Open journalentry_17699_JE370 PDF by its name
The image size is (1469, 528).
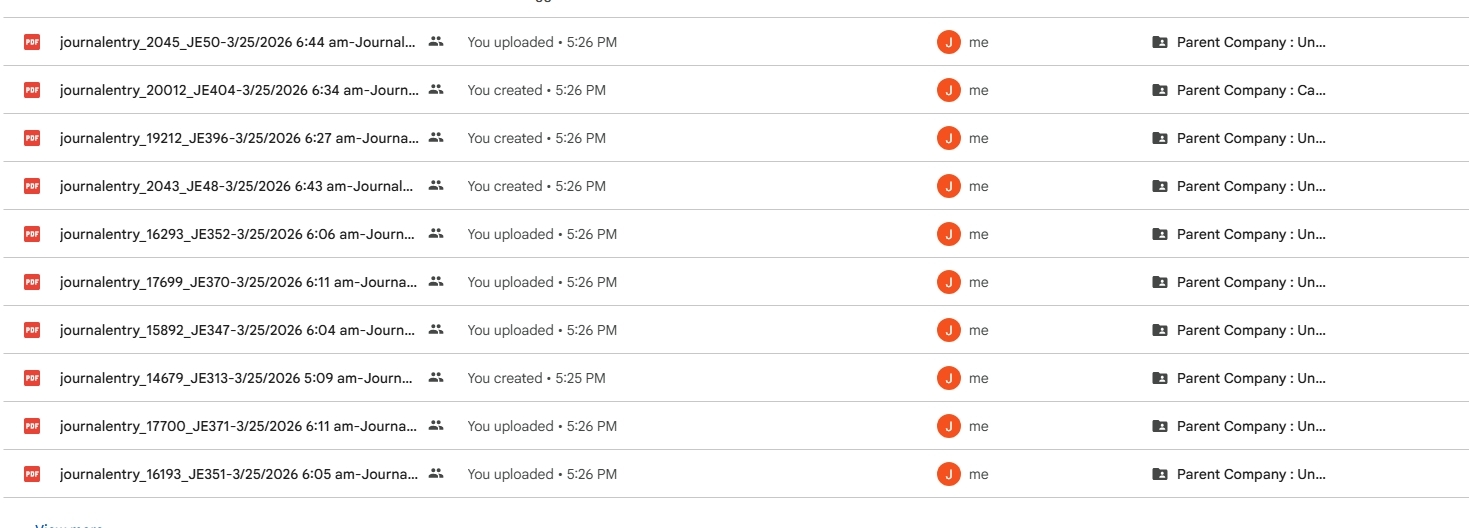pyautogui.click(x=238, y=282)
